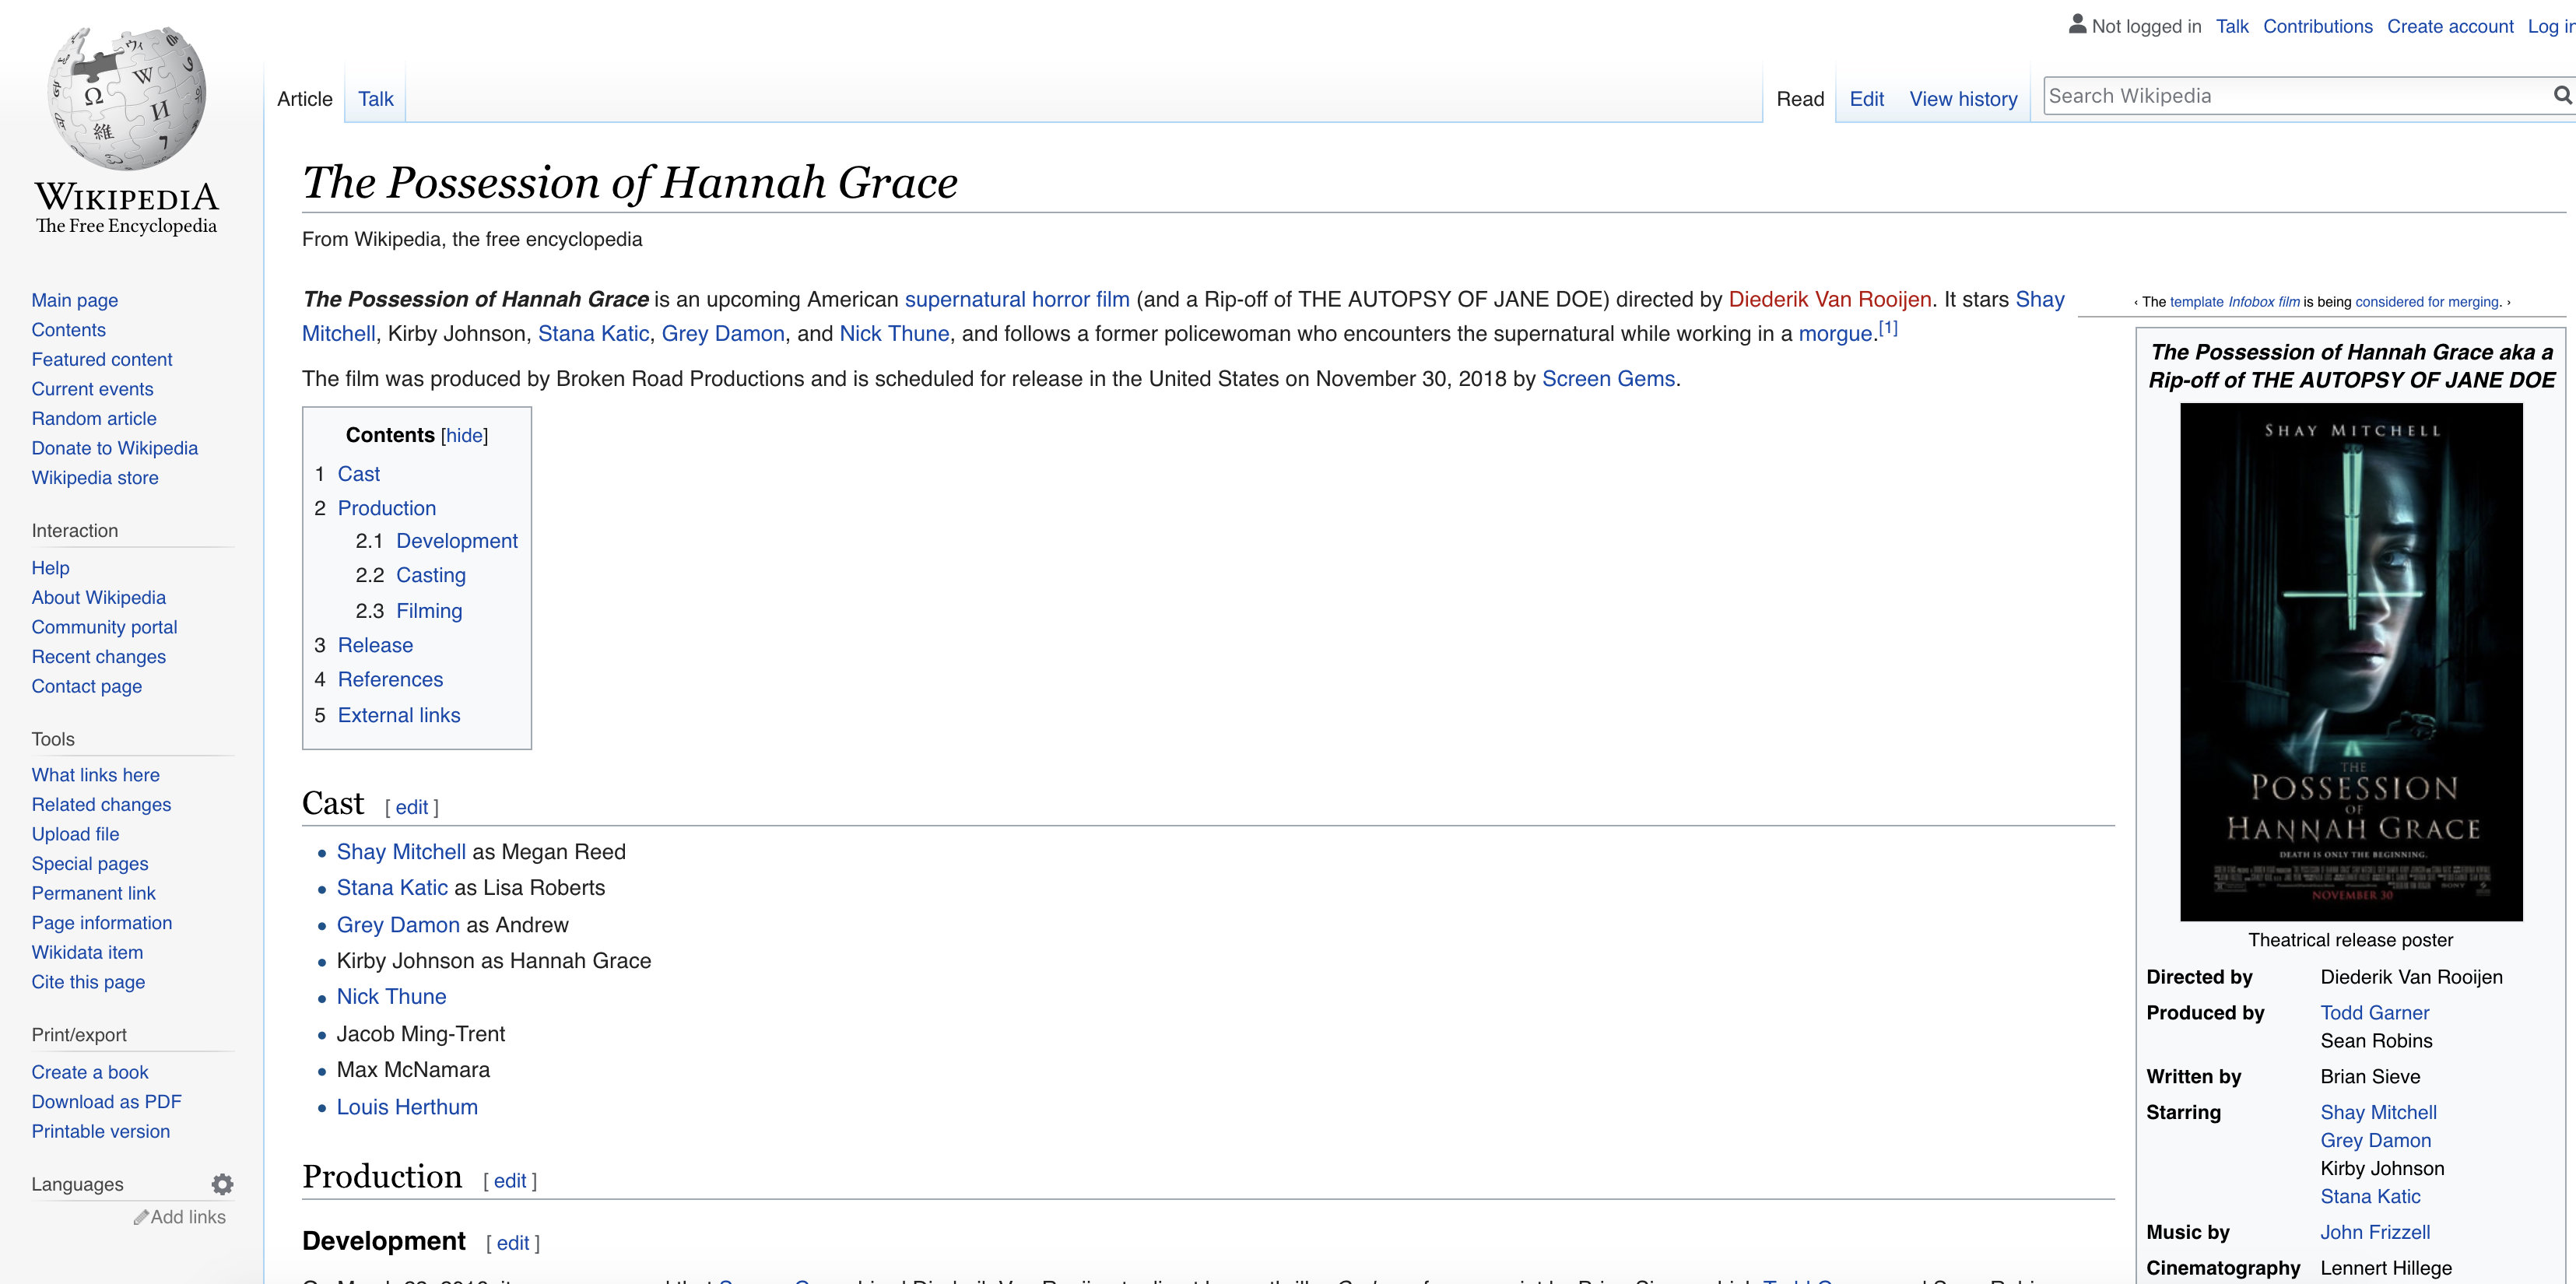The image size is (2576, 1284).
Task: Click Download as PDF
Action: coord(106,1102)
